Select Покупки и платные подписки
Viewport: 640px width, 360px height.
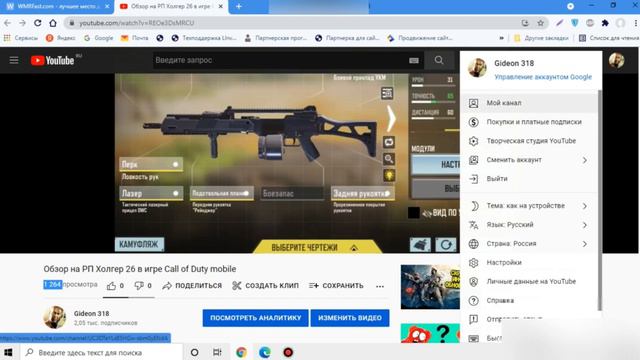tap(529, 122)
